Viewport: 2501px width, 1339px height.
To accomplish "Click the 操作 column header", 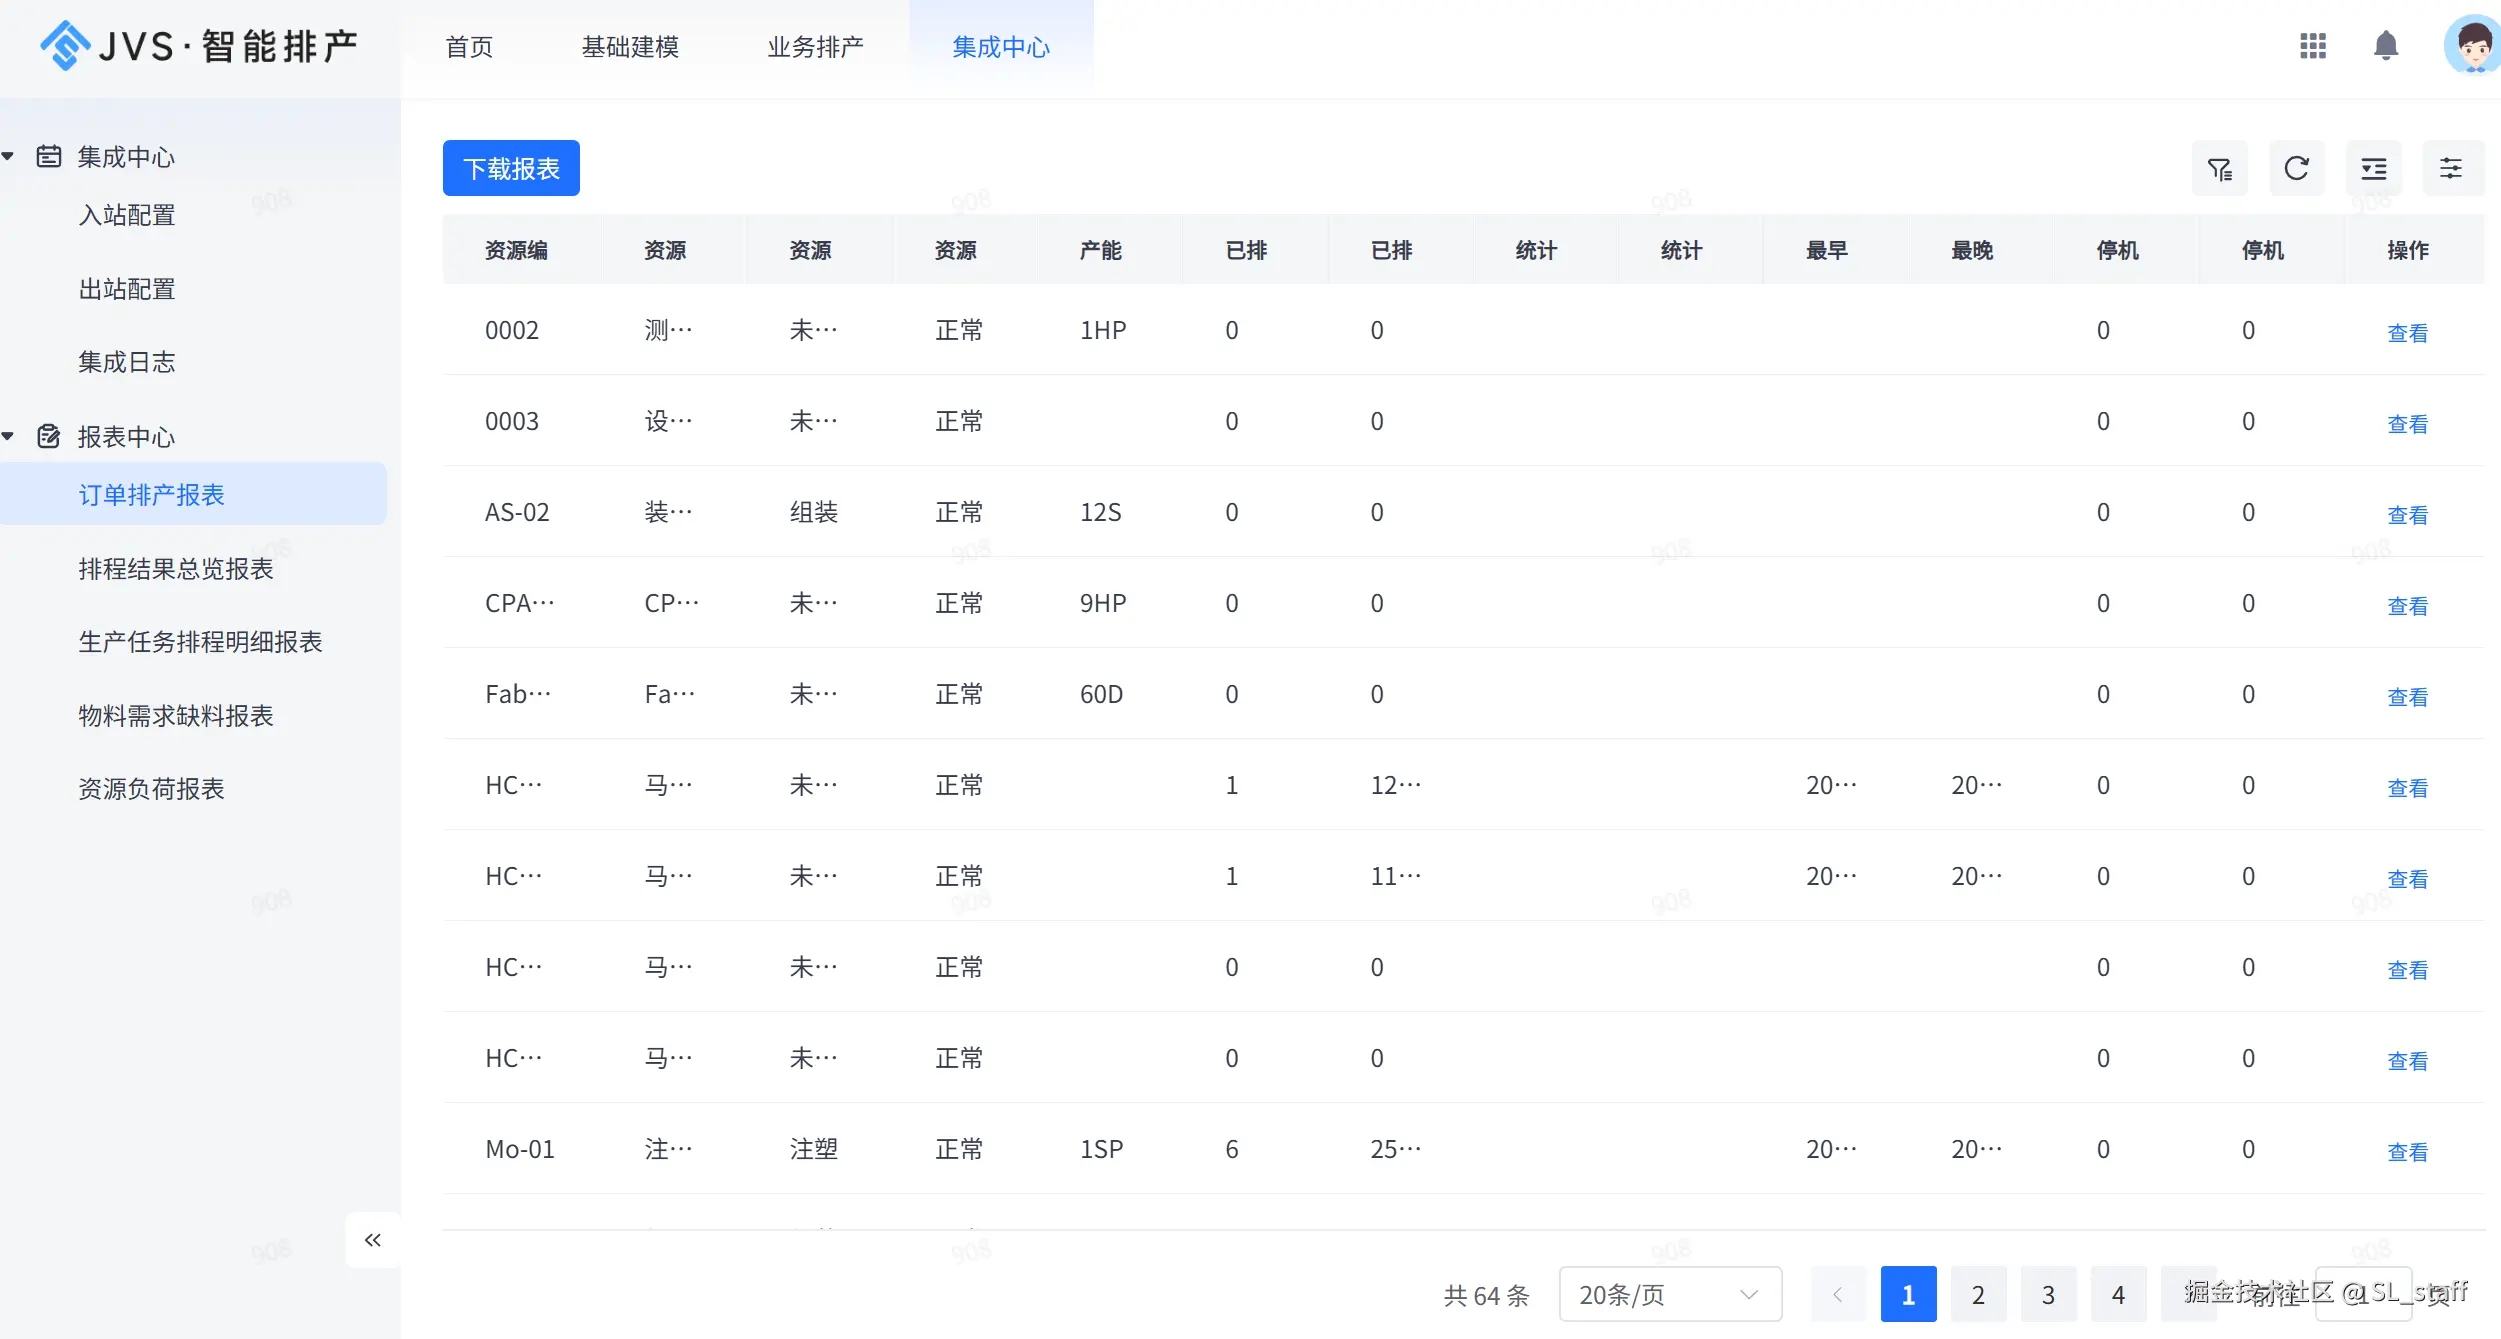I will (2407, 250).
